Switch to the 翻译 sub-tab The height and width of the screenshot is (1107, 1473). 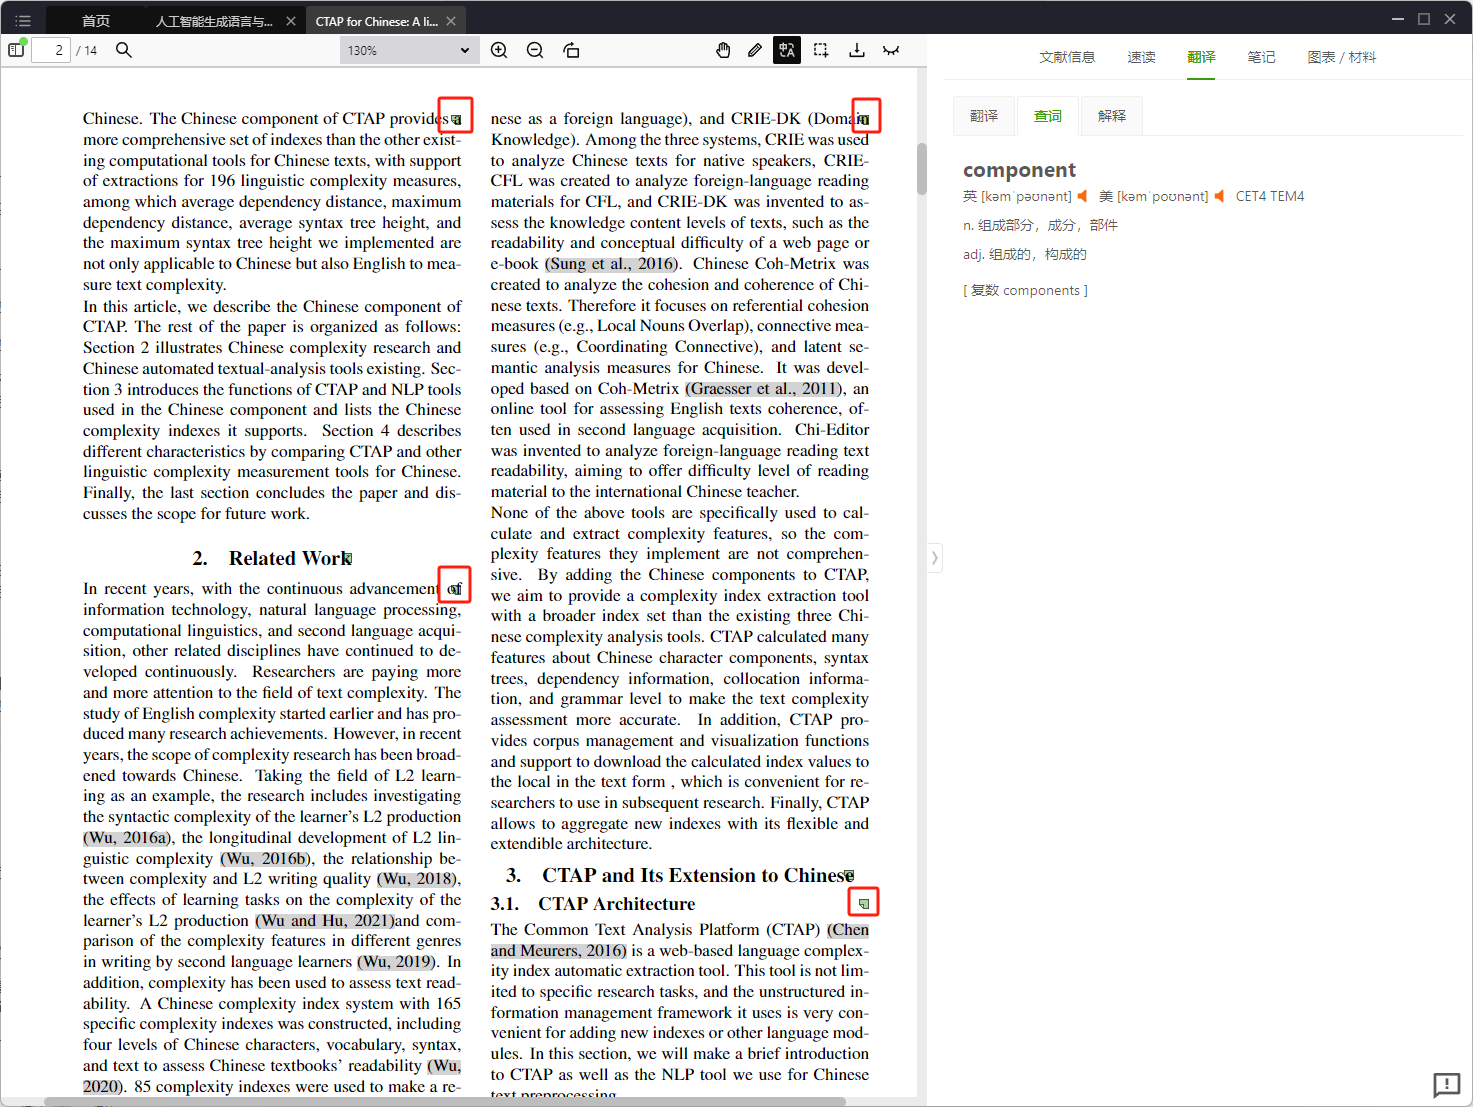coord(984,116)
